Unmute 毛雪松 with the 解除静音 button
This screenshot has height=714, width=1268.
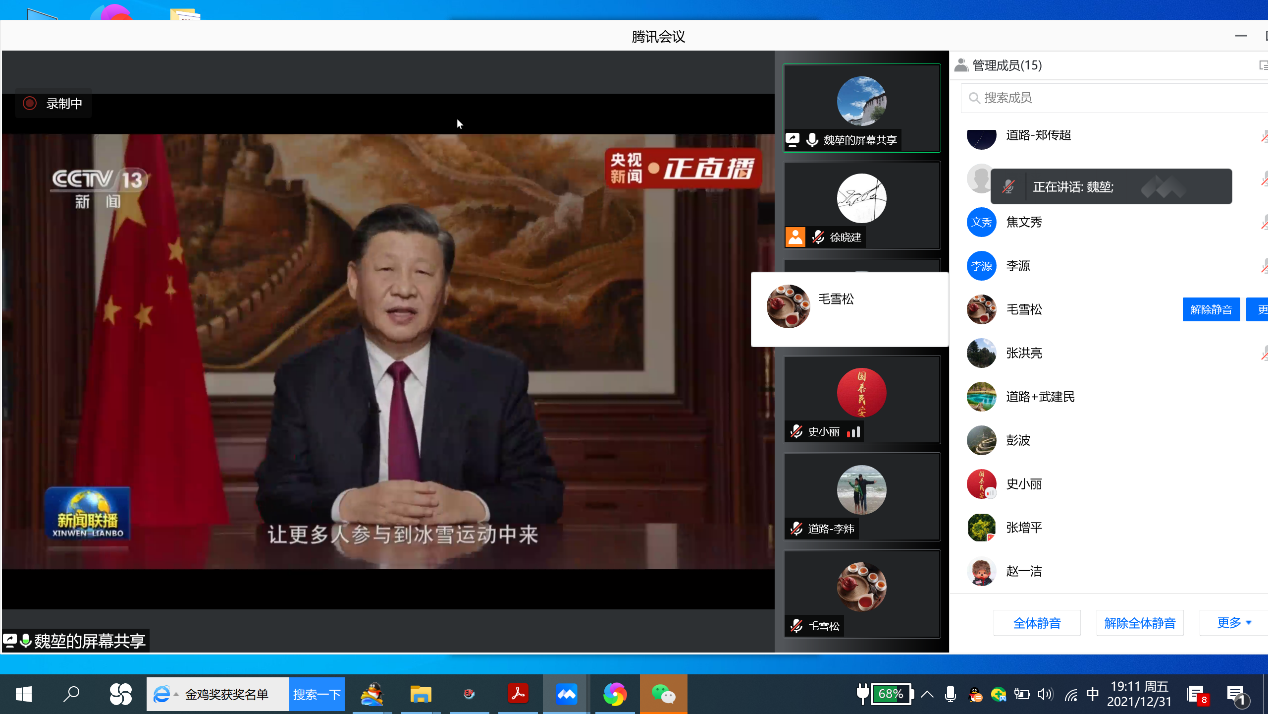[x=1211, y=309]
